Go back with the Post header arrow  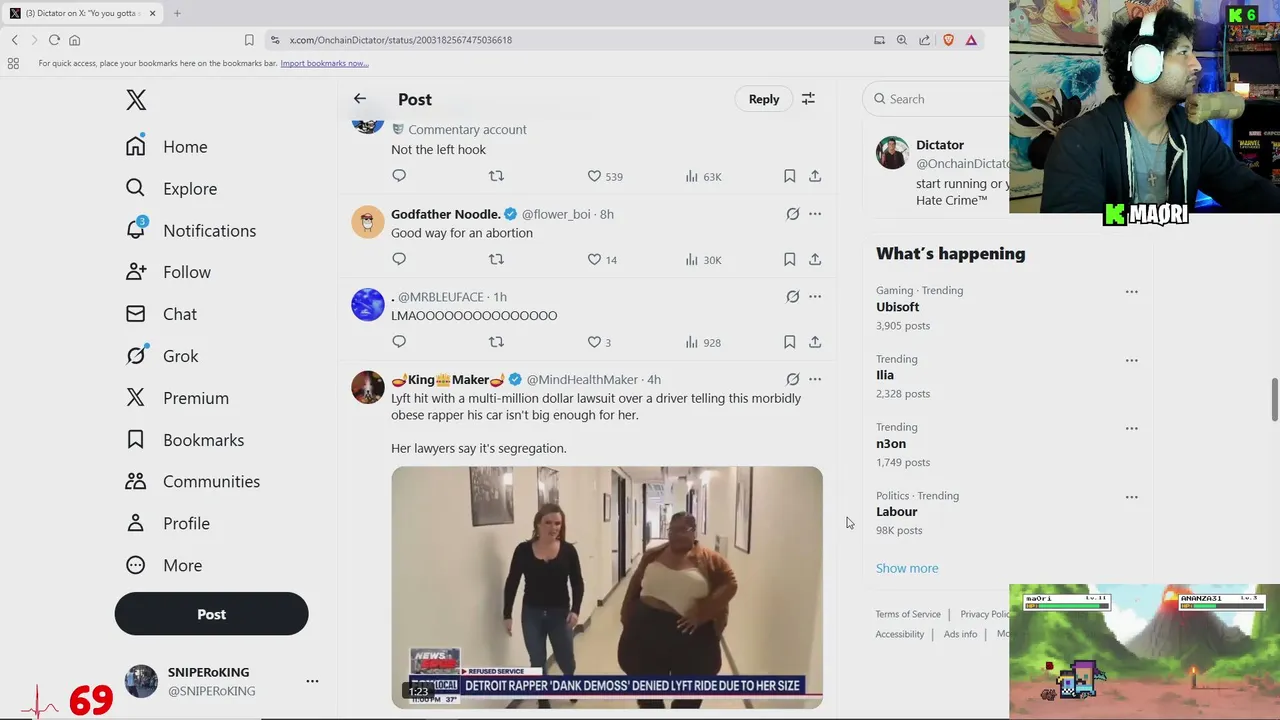pyautogui.click(x=360, y=99)
